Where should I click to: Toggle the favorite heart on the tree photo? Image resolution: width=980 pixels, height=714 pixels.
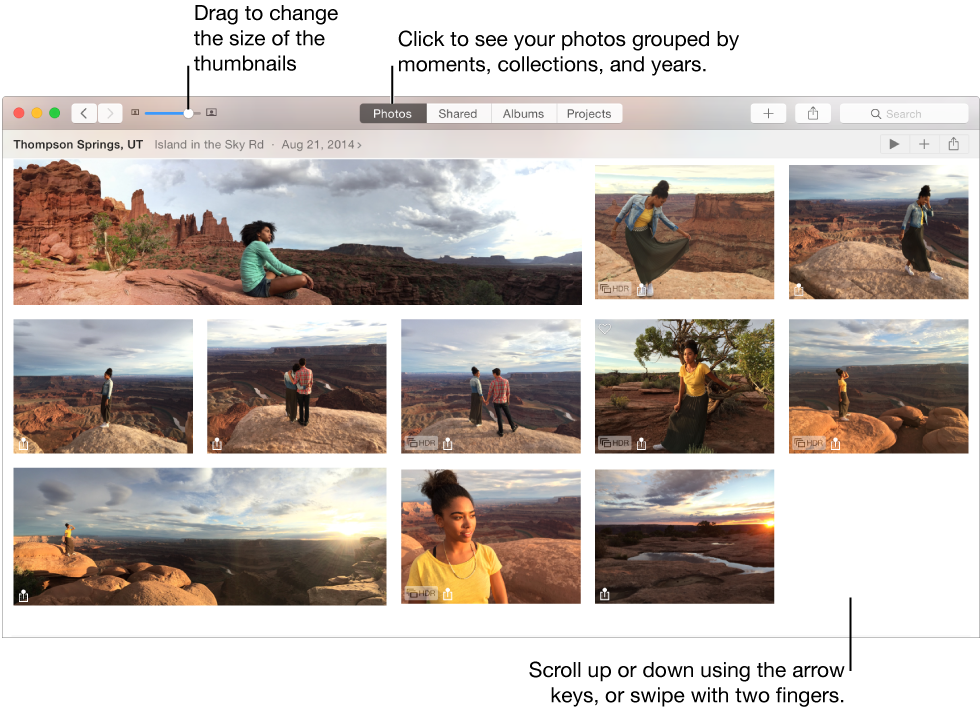[x=605, y=328]
